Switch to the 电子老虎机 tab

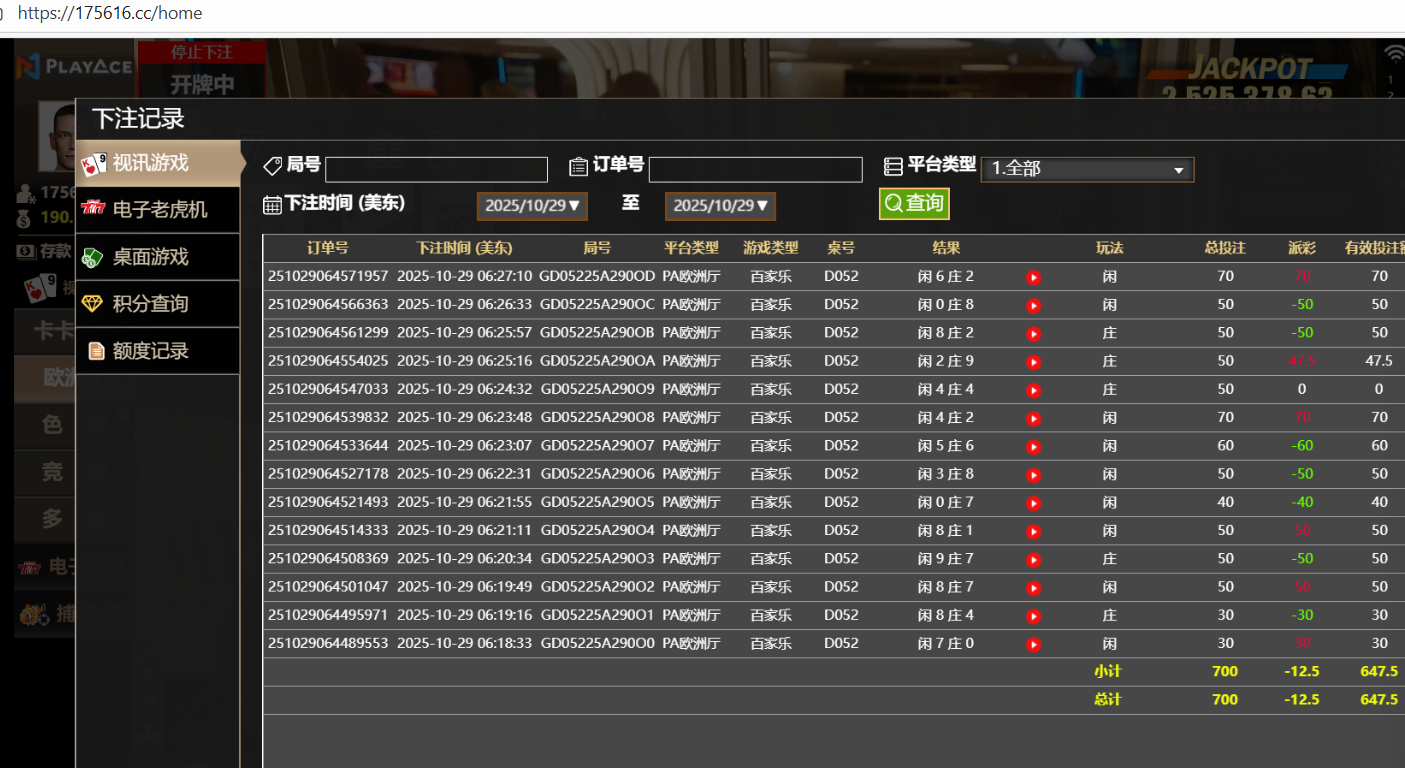click(158, 210)
